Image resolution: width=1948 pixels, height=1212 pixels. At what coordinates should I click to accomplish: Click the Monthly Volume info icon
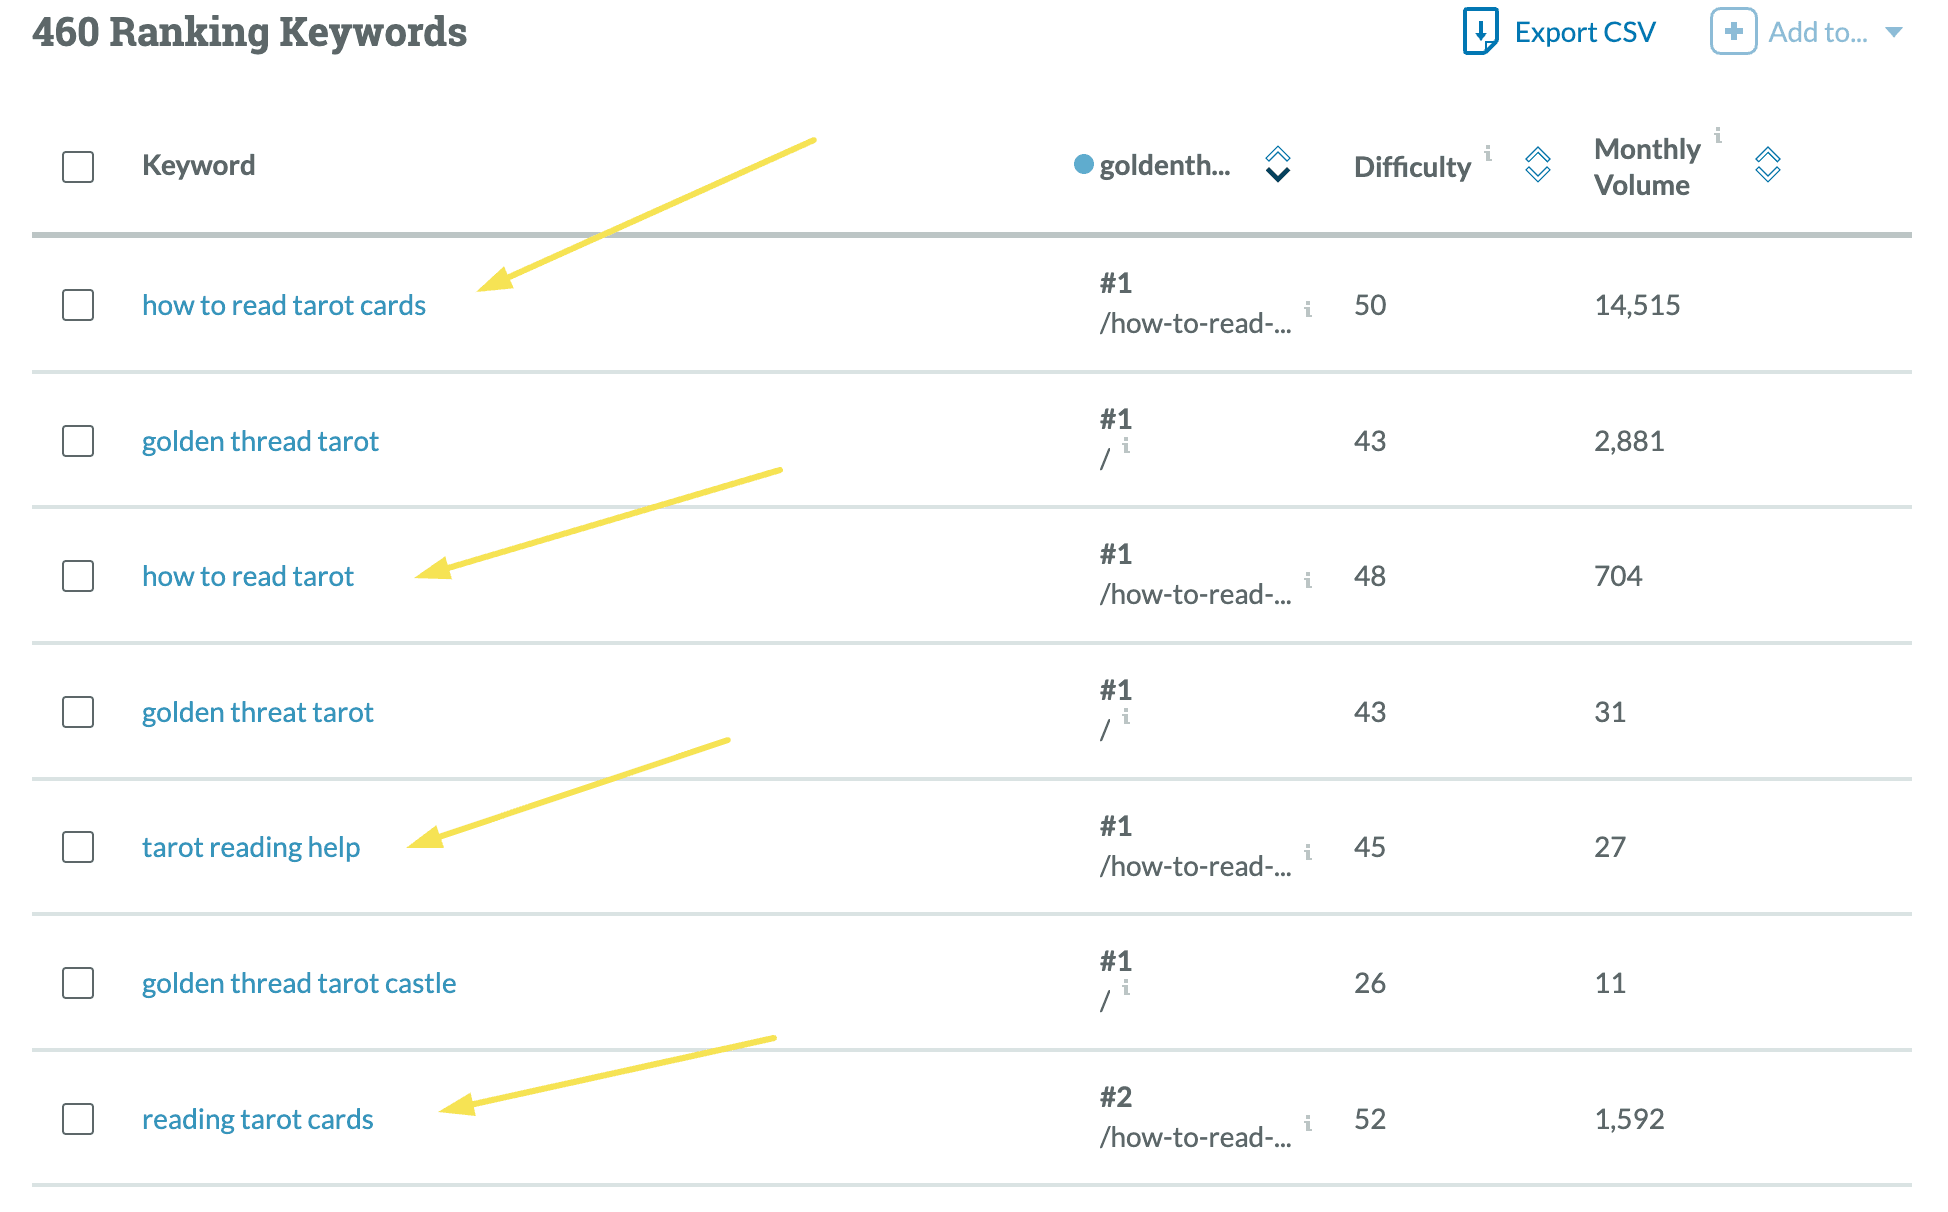[1718, 135]
